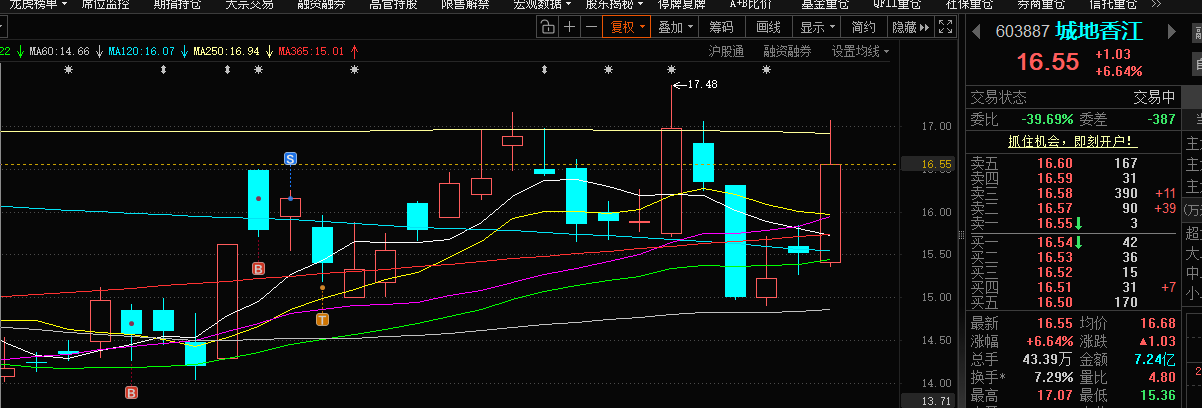Image resolution: width=1202 pixels, height=408 pixels.
Task: Click the 抓住机会，即刻开户 link
Action: (x=1071, y=141)
